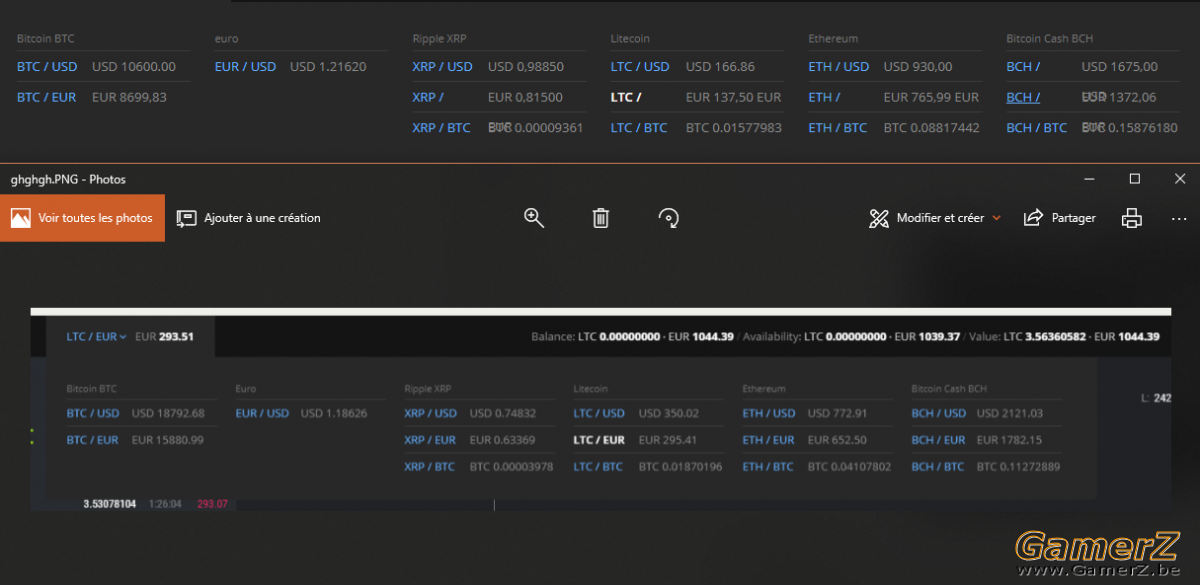Viewport: 1200px width, 585px height.
Task: Maximize the Photos window
Action: coord(1134,179)
